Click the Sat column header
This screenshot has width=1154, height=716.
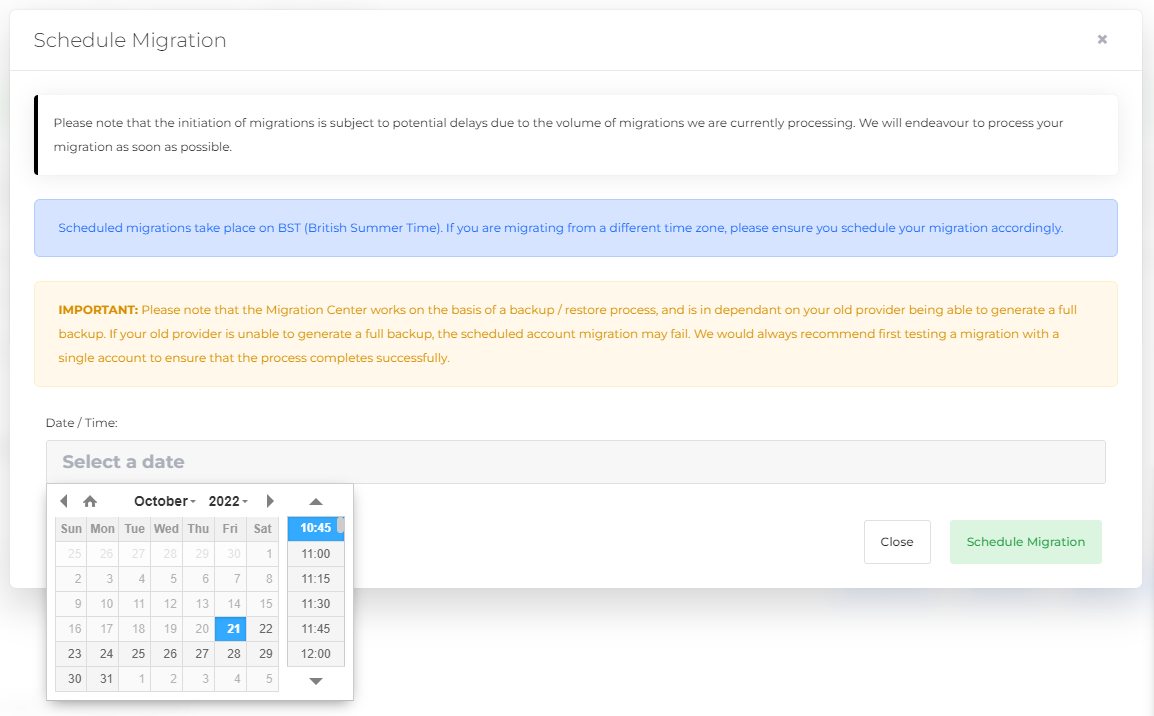coord(263,528)
